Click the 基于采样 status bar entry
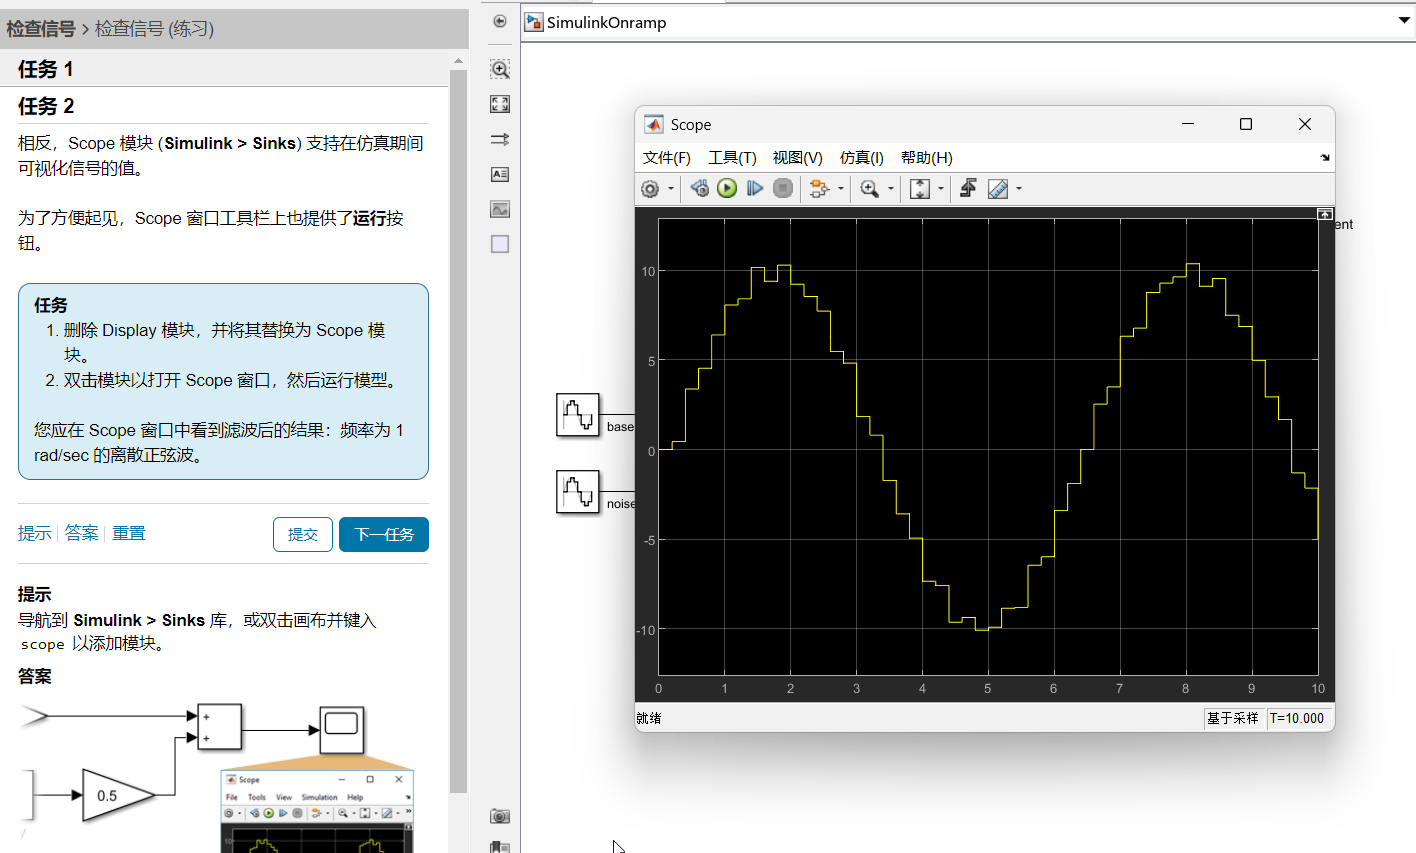Image resolution: width=1416 pixels, height=853 pixels. point(1233,718)
